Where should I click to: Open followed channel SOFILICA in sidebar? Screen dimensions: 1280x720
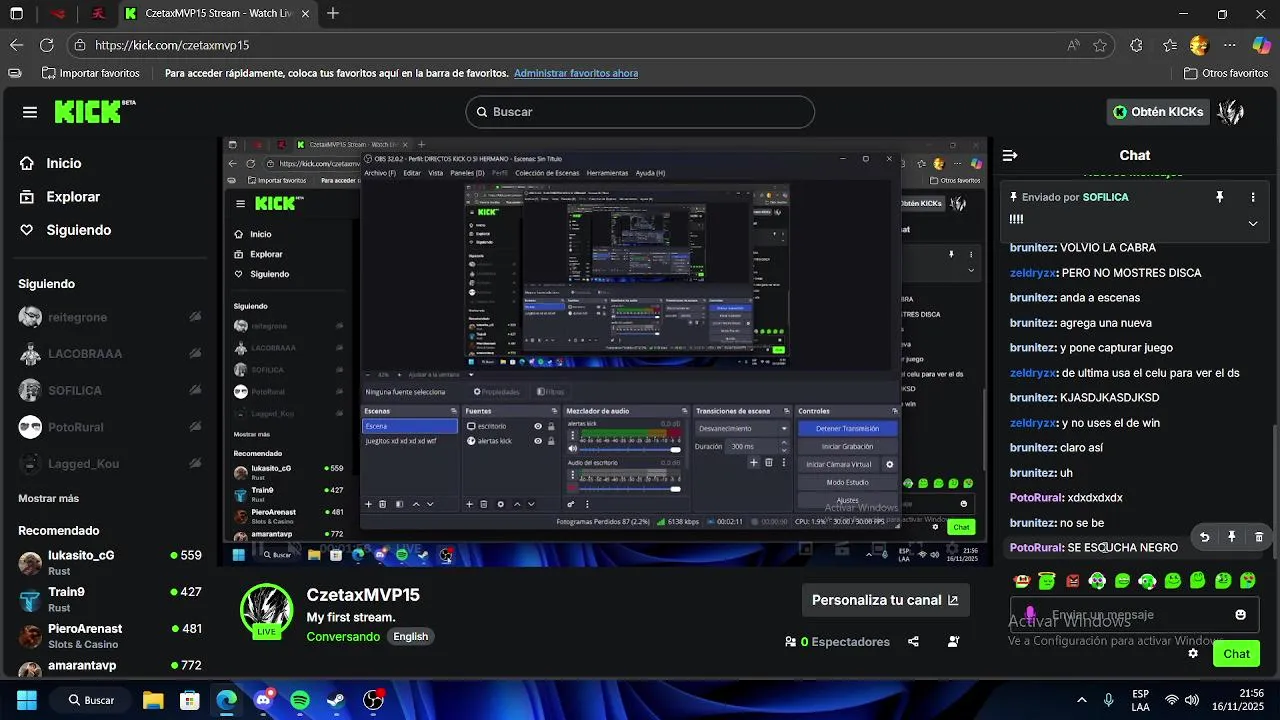point(110,390)
